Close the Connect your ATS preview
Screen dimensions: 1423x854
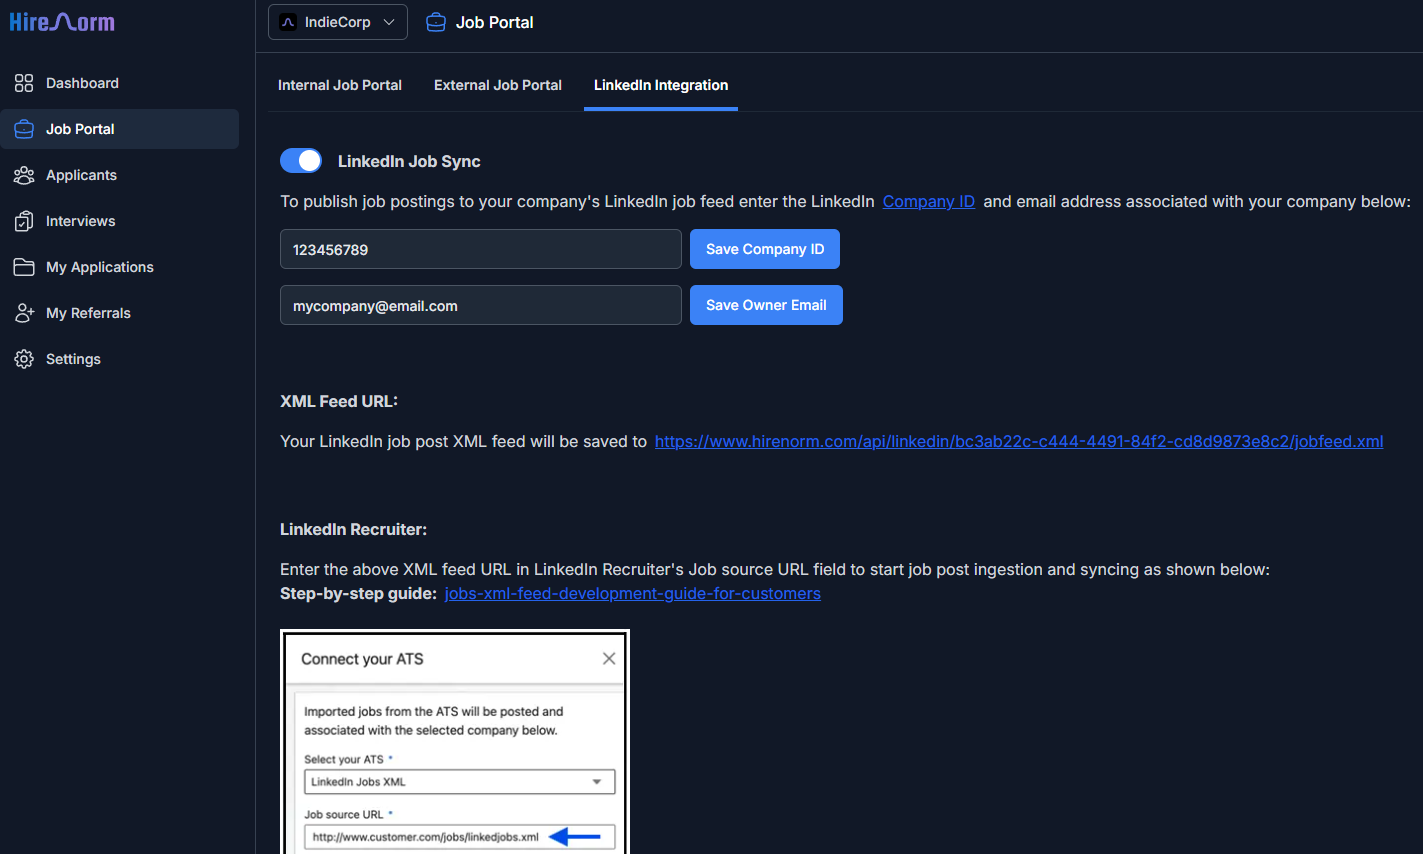coord(608,658)
